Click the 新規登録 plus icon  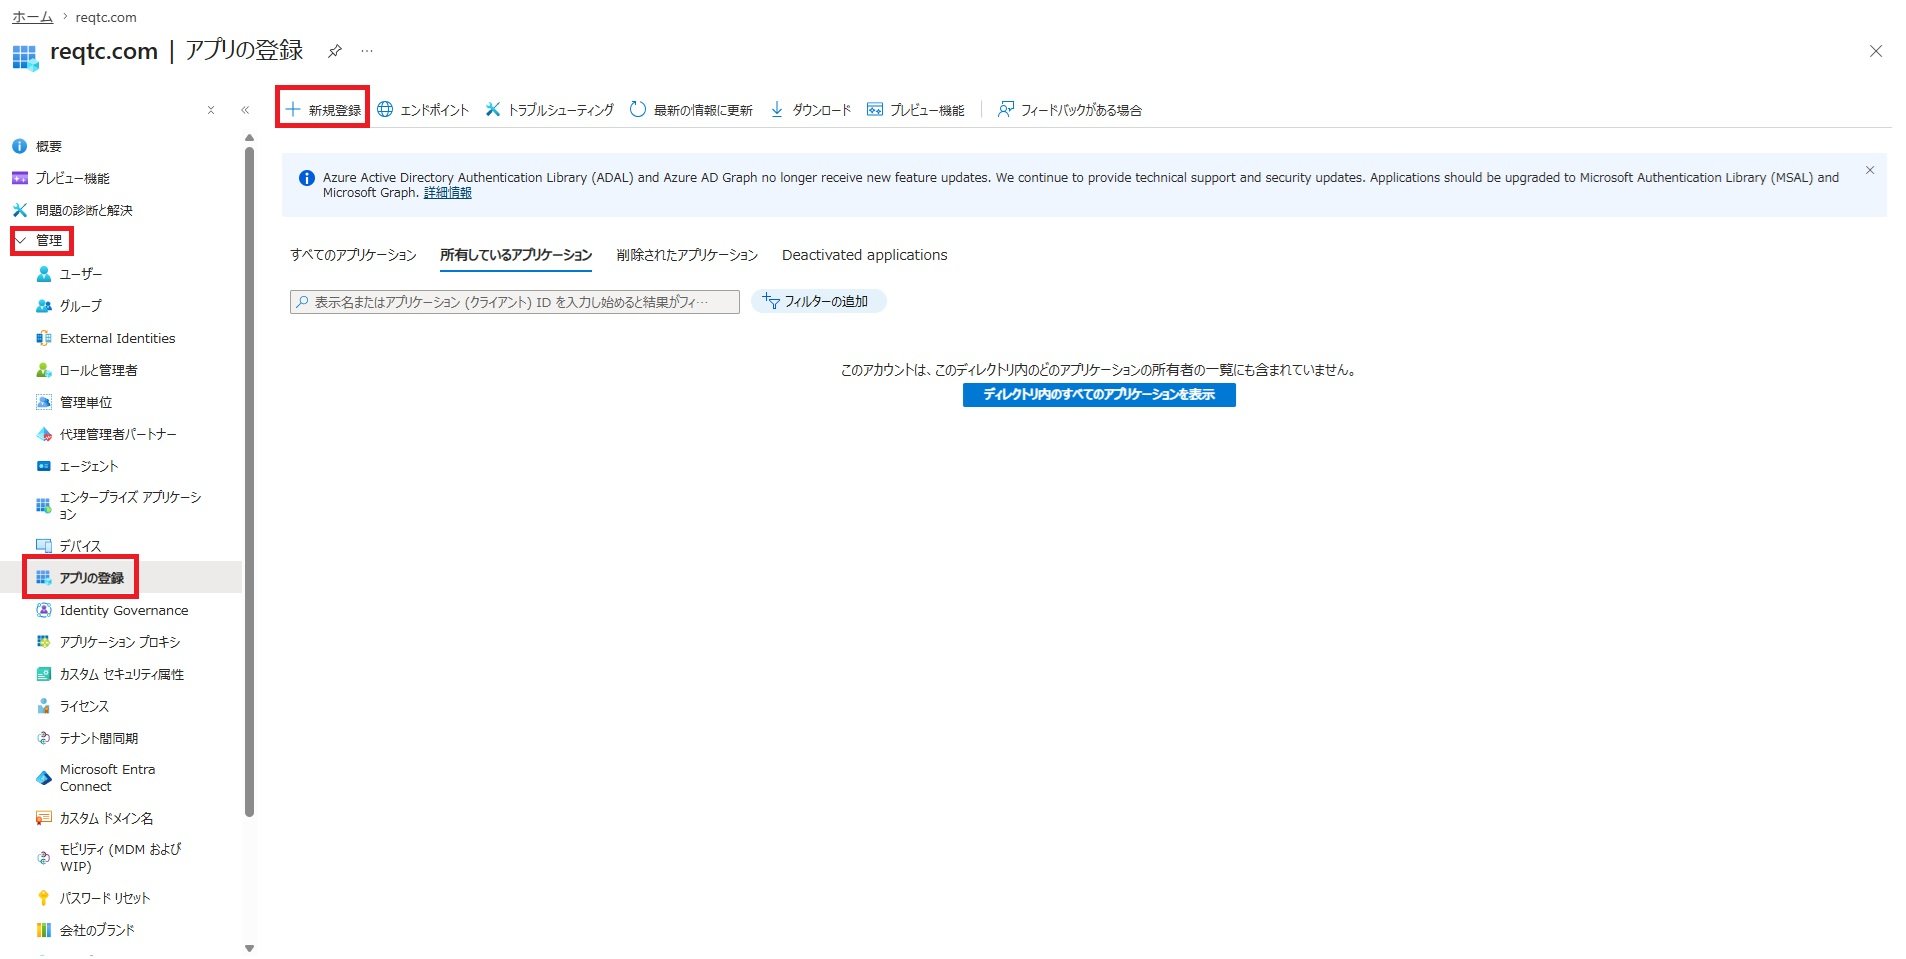coord(293,109)
